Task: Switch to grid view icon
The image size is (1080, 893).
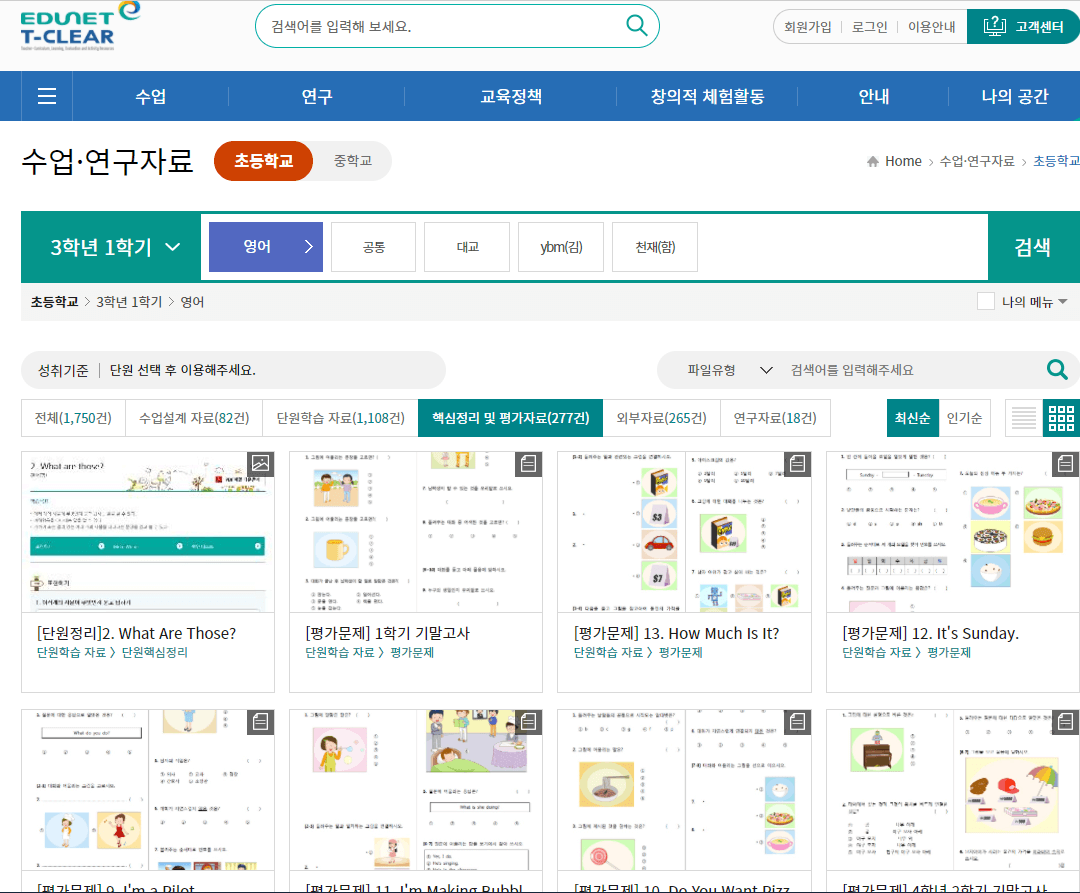Action: [x=1061, y=418]
